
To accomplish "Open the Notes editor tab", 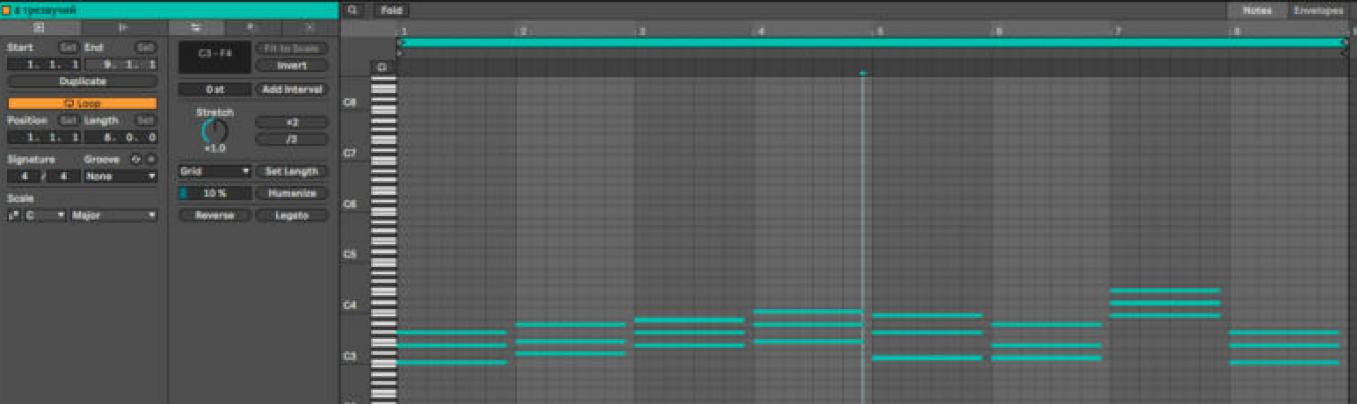I will (1257, 10).
